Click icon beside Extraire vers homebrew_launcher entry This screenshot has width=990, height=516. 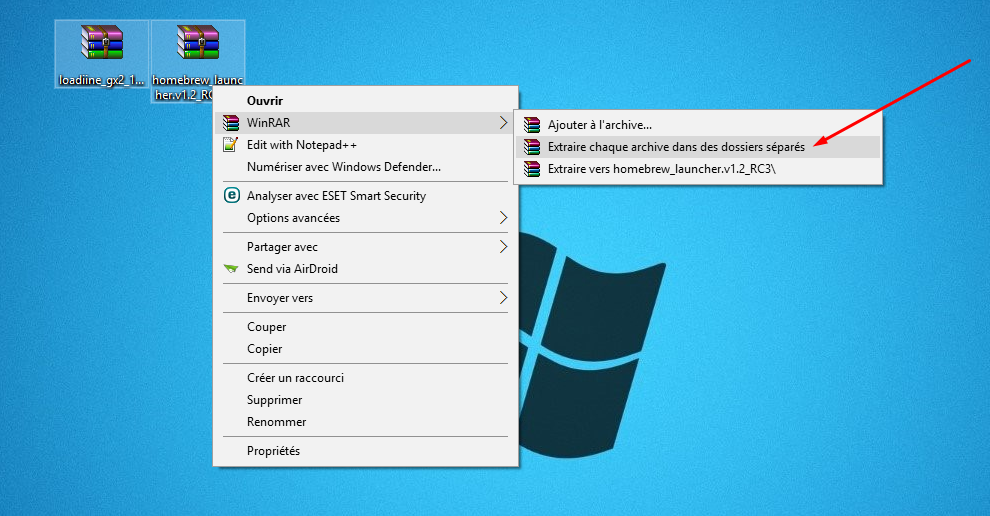click(x=532, y=169)
